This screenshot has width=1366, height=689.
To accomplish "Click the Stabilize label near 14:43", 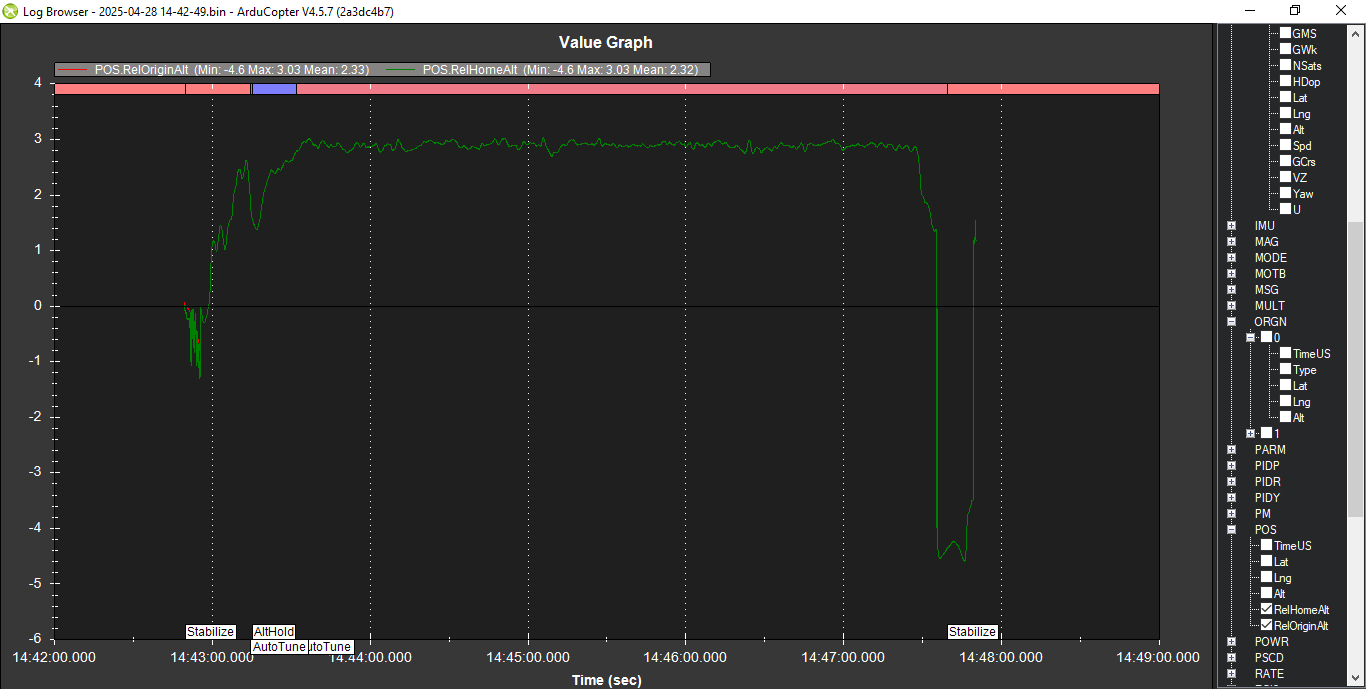I will [210, 632].
